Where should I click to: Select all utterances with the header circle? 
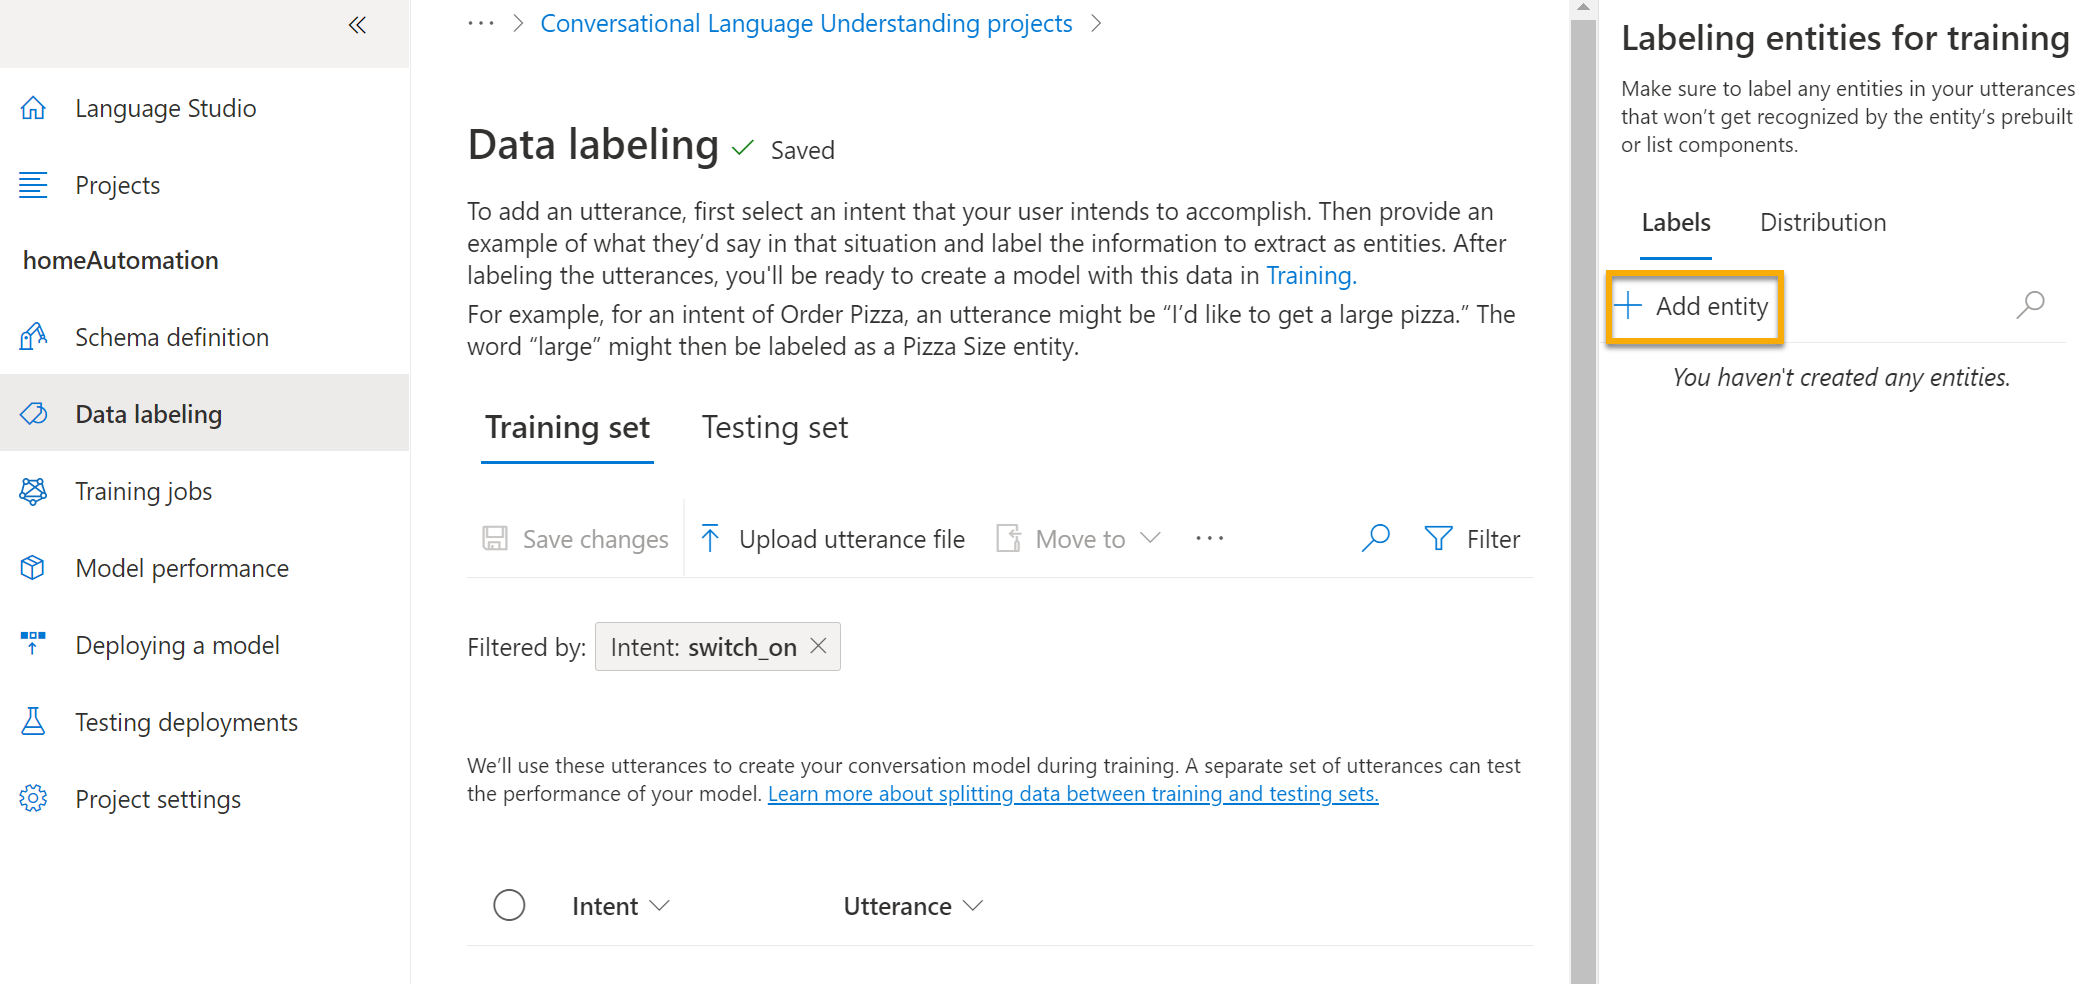509,904
